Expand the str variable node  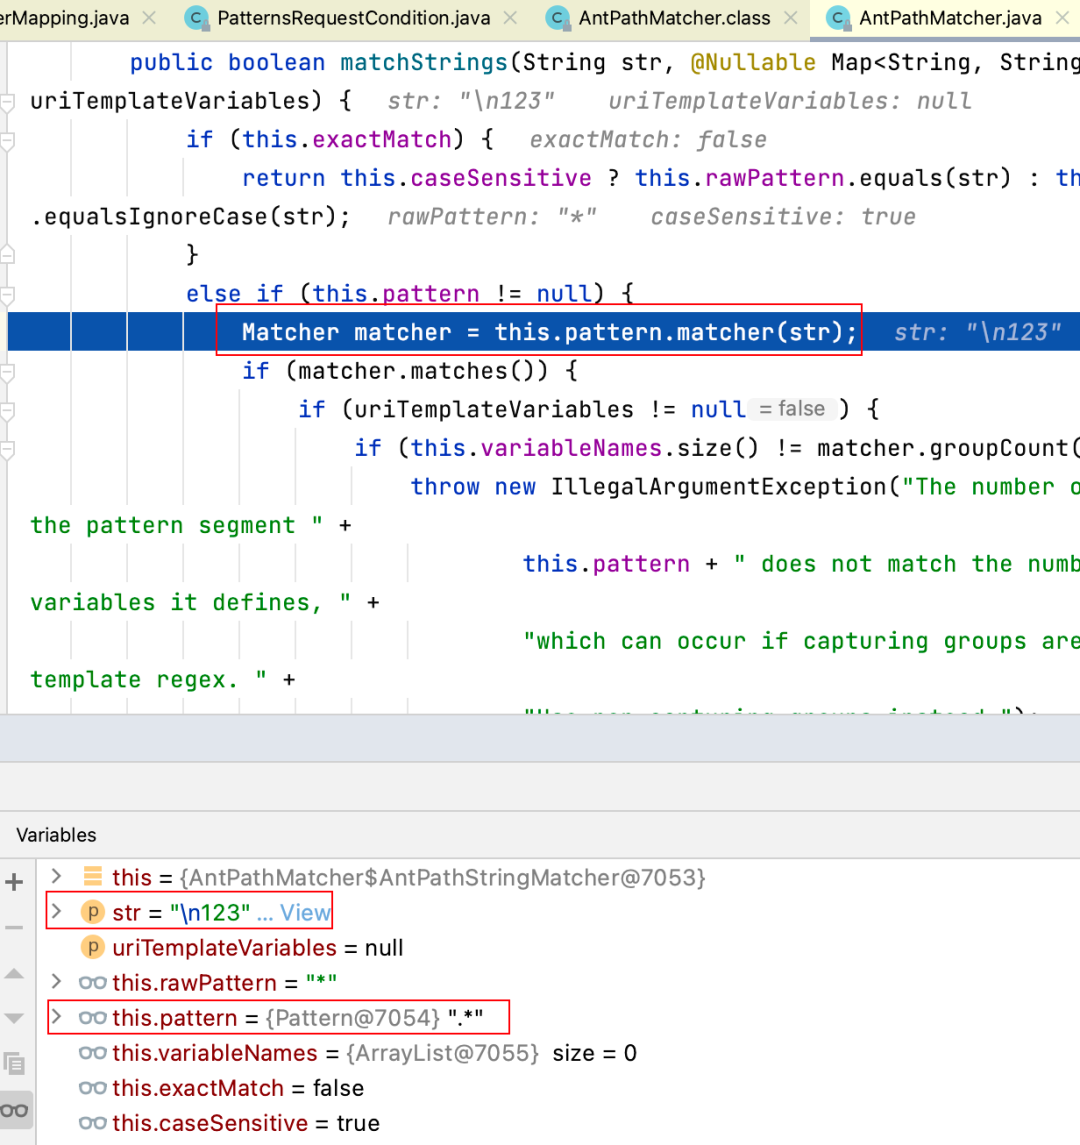click(57, 912)
